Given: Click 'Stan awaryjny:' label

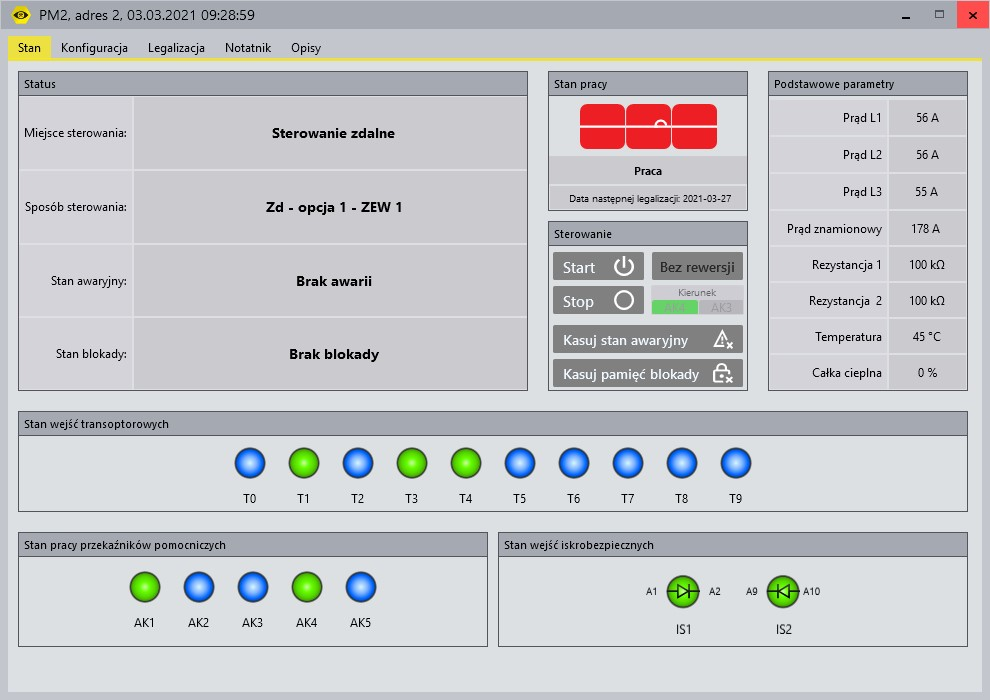Looking at the screenshot, I should [x=89, y=281].
